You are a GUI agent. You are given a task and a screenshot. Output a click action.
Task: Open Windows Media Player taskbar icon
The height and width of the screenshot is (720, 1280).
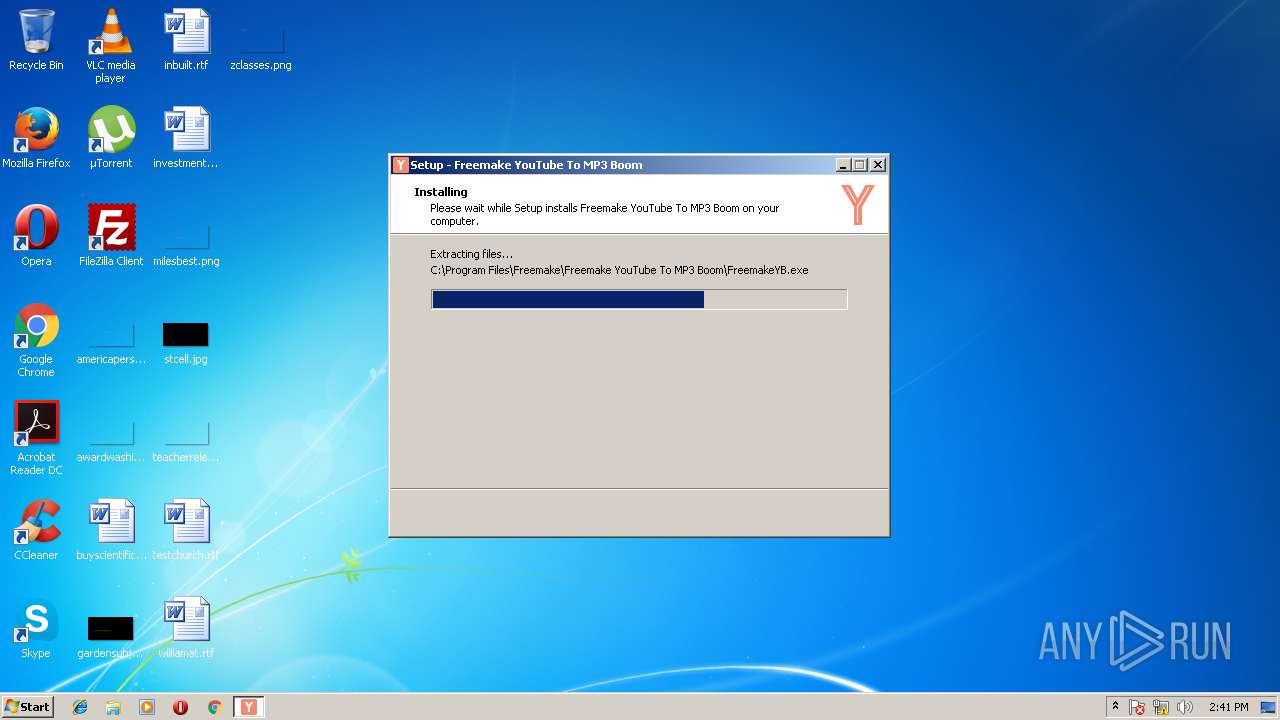(147, 707)
